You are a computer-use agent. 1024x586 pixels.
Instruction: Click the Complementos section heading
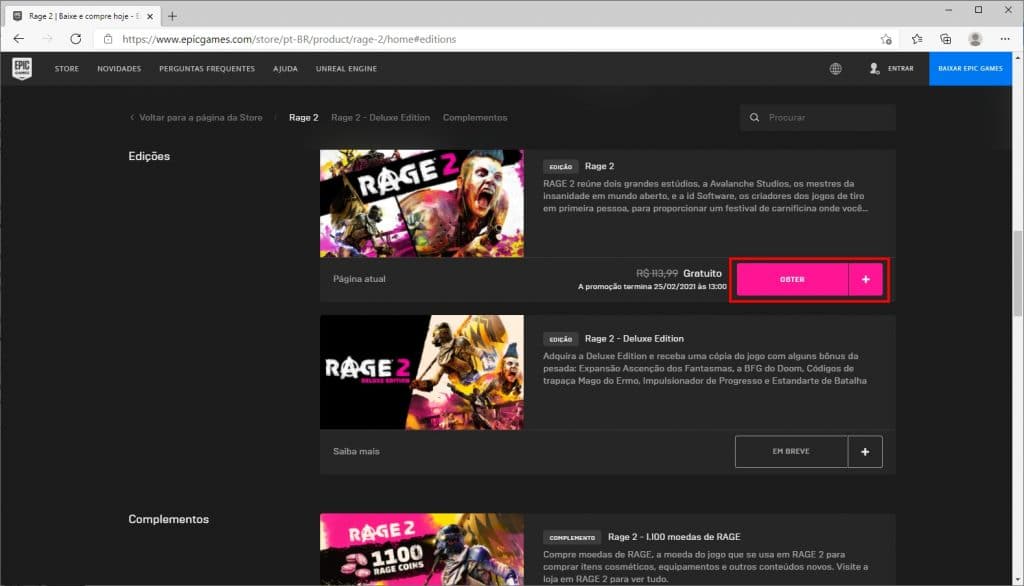coord(168,519)
